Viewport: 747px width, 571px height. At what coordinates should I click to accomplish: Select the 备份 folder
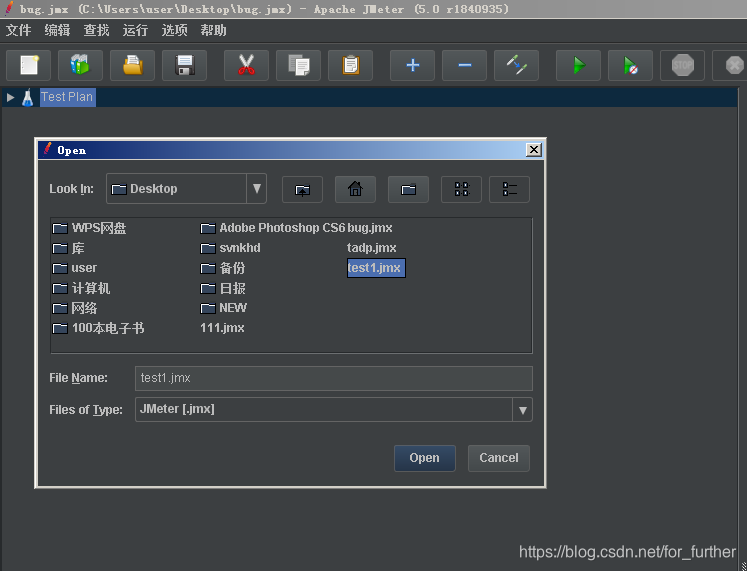[x=223, y=268]
